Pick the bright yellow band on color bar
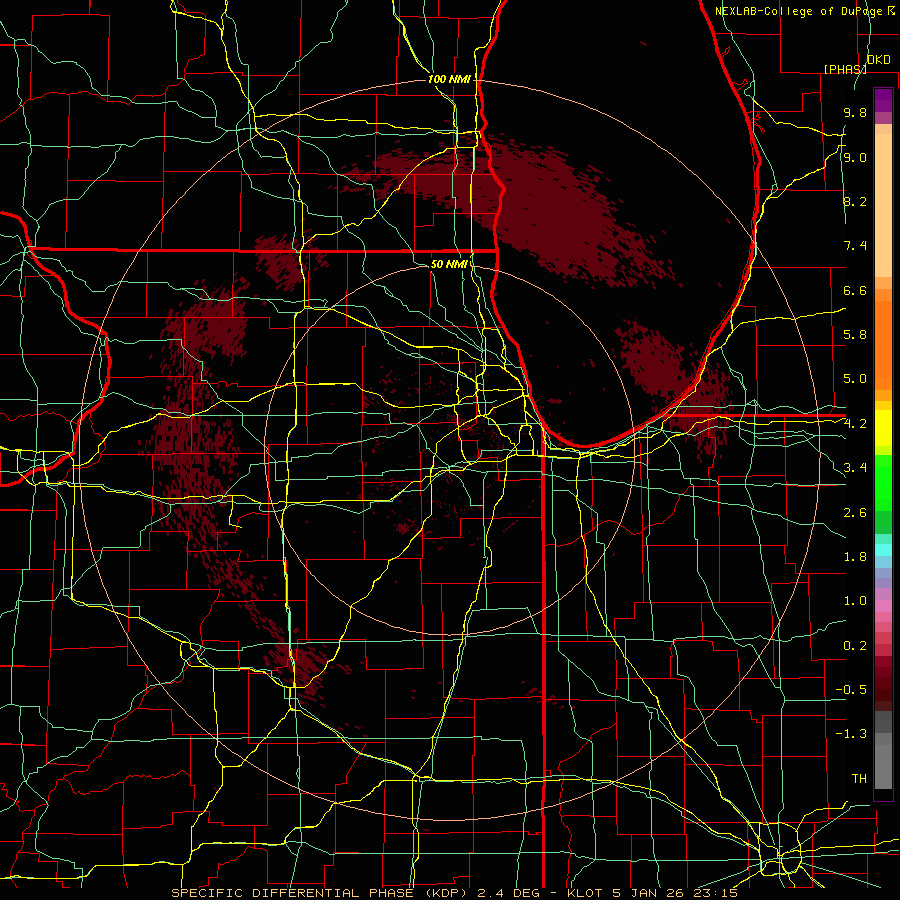Image resolution: width=900 pixels, height=900 pixels. pos(883,428)
